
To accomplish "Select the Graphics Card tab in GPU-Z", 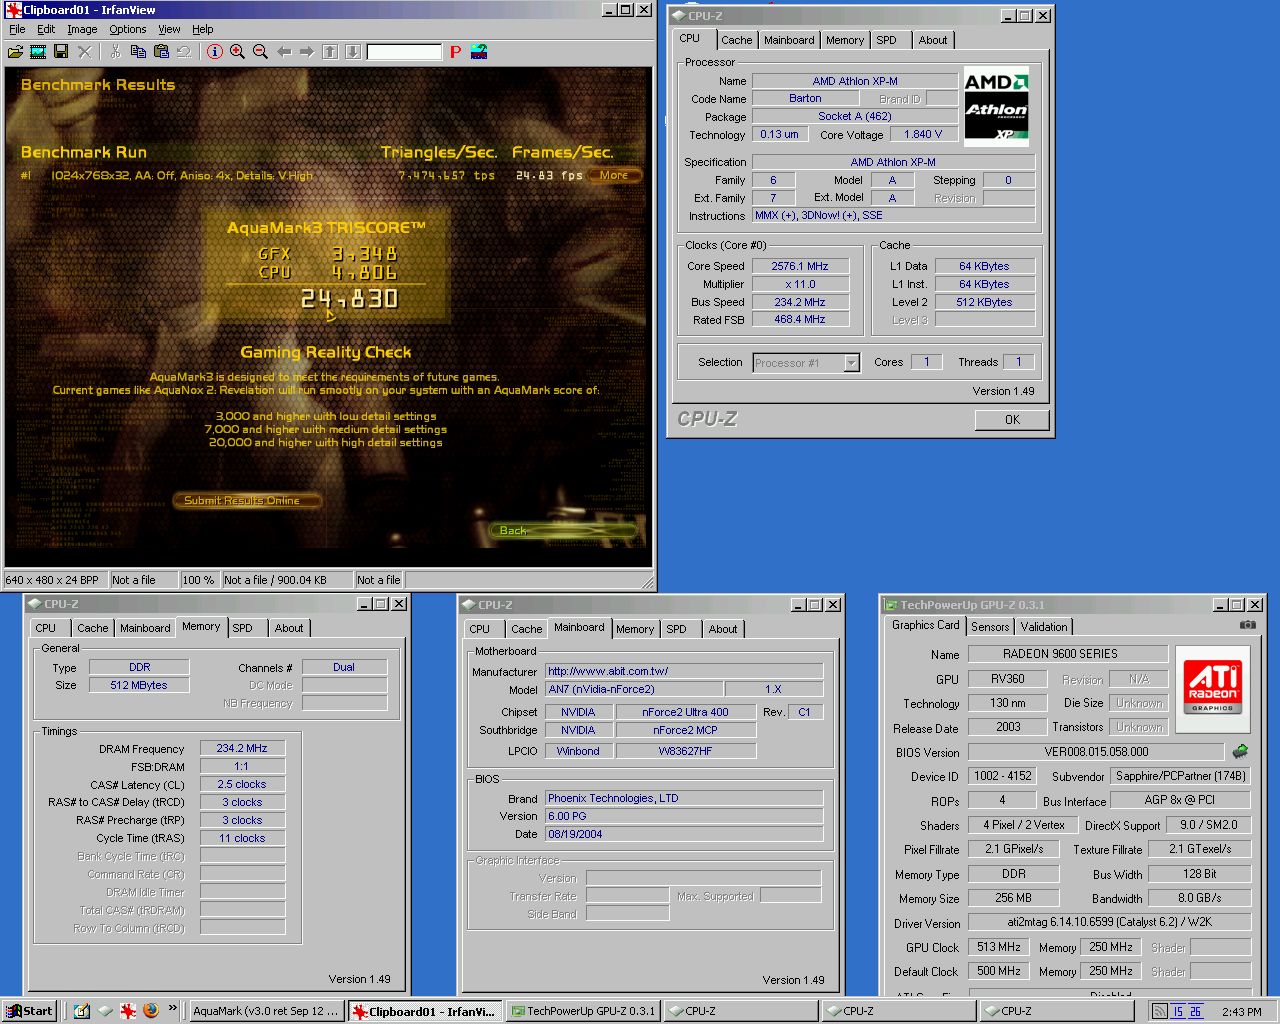I will [926, 625].
